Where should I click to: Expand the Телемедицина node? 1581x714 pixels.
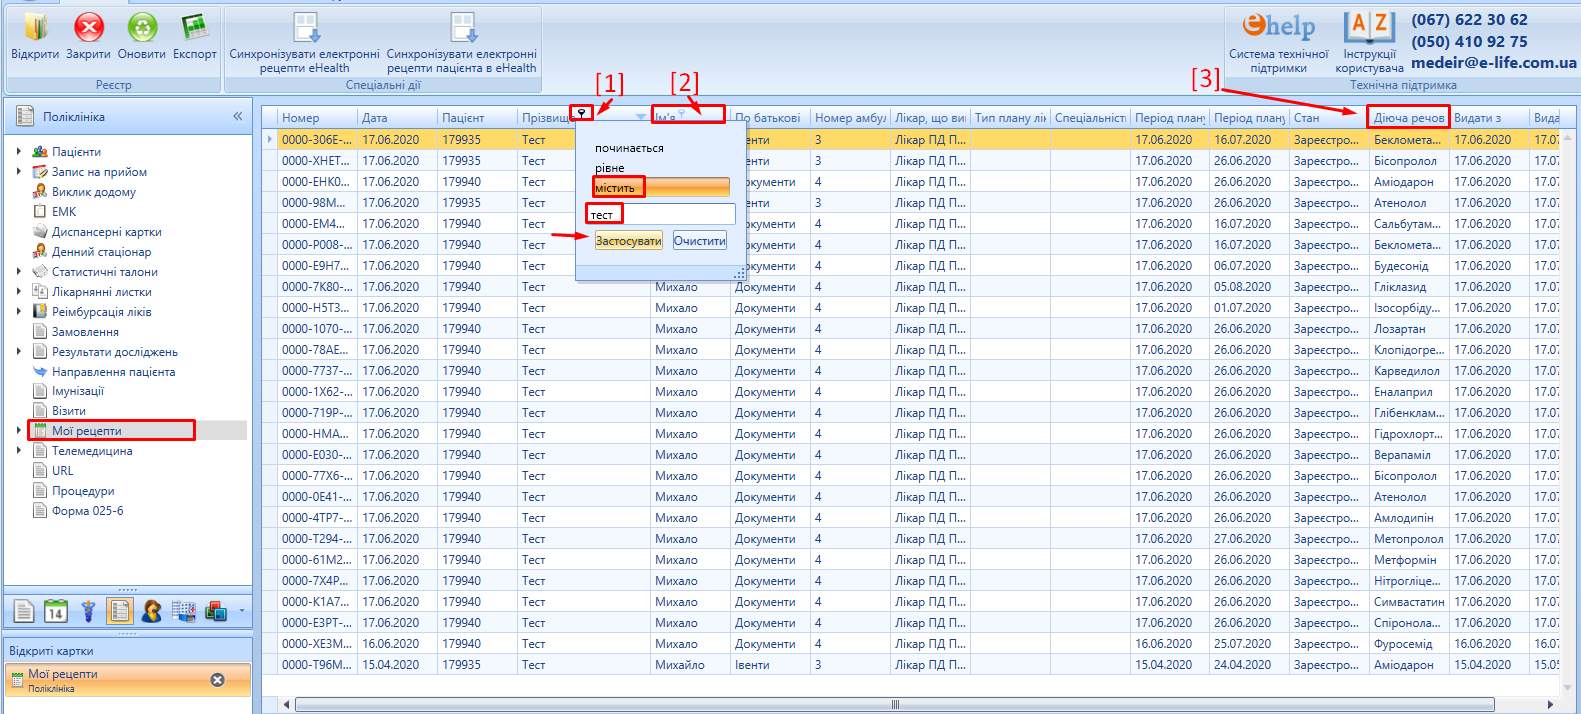[19, 450]
